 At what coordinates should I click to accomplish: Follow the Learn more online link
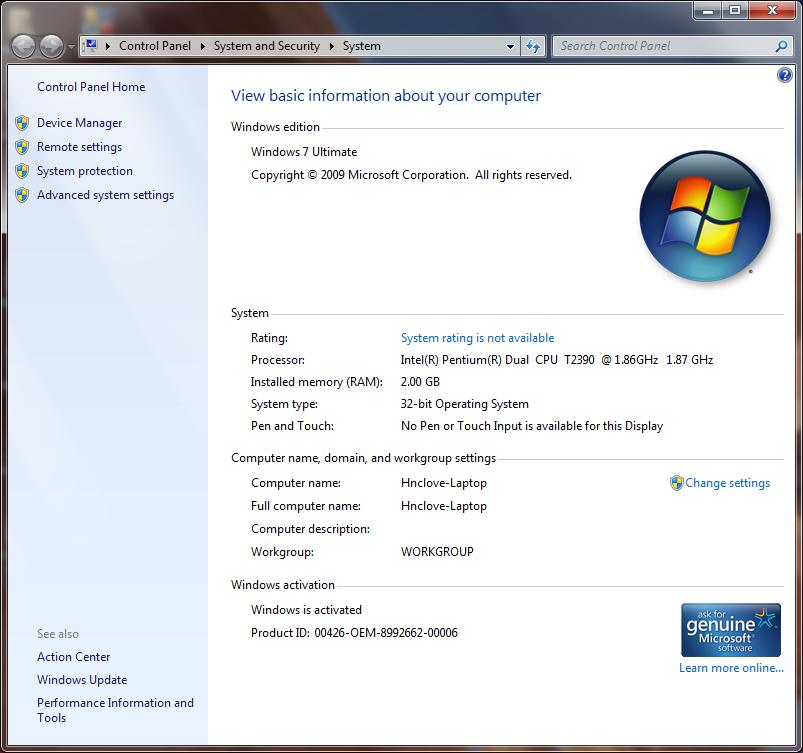731,668
